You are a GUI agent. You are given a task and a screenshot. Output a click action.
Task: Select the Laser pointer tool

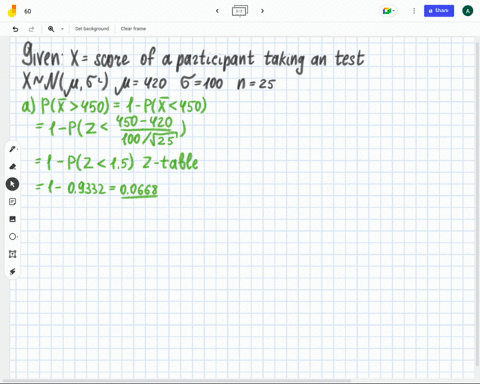[13, 272]
